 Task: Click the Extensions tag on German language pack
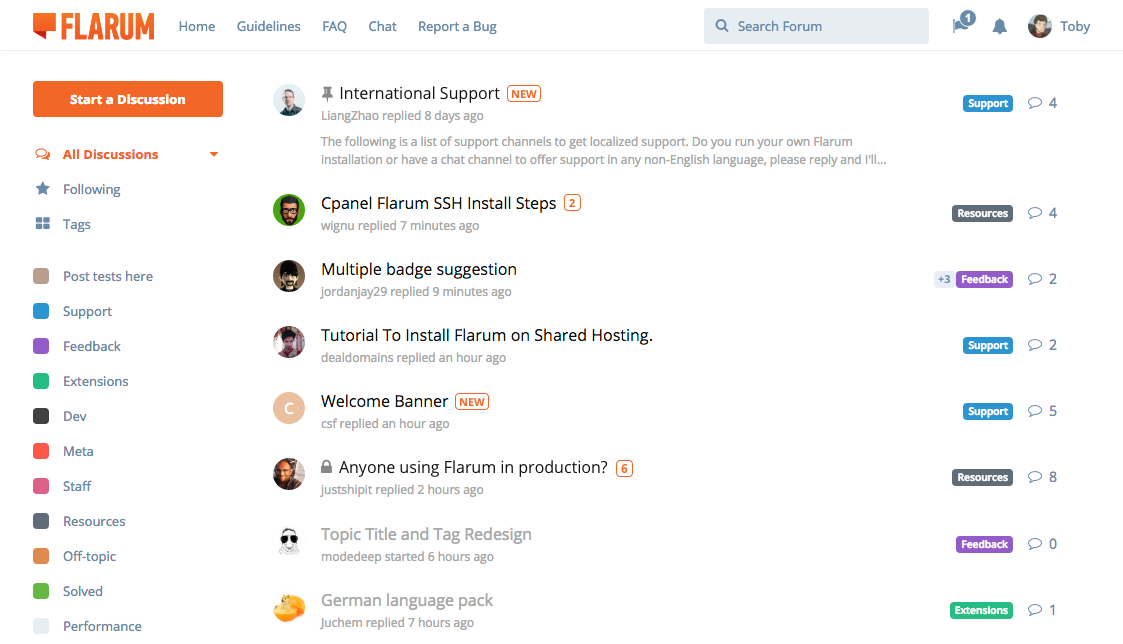tap(981, 610)
